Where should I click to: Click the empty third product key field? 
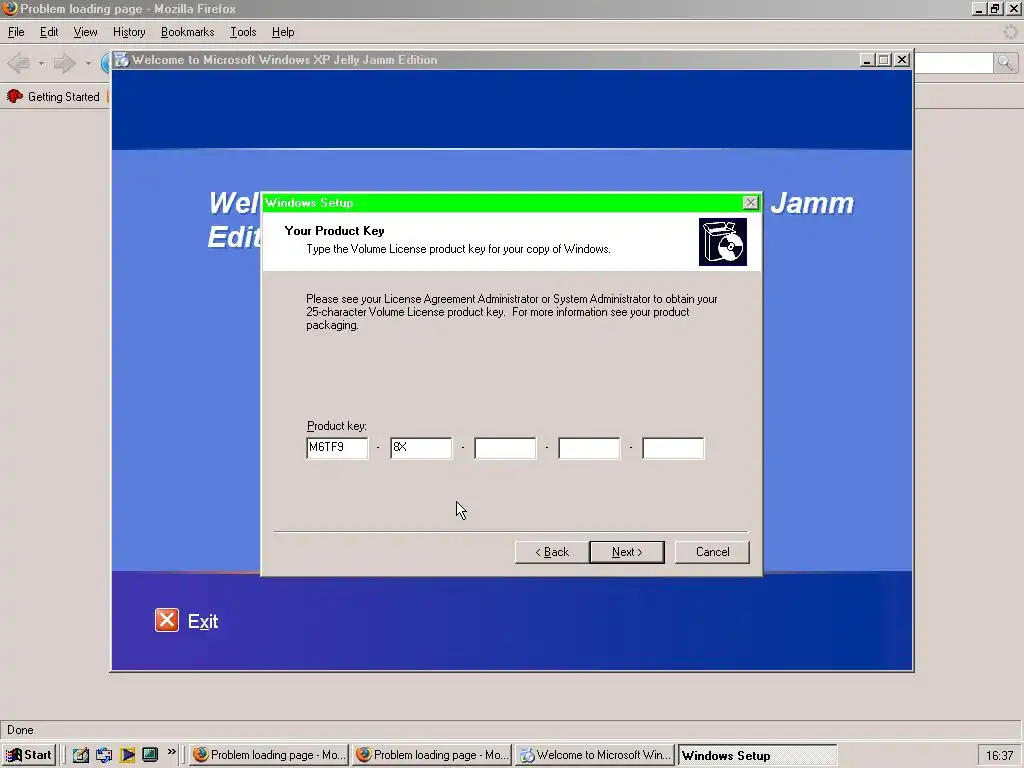click(505, 448)
